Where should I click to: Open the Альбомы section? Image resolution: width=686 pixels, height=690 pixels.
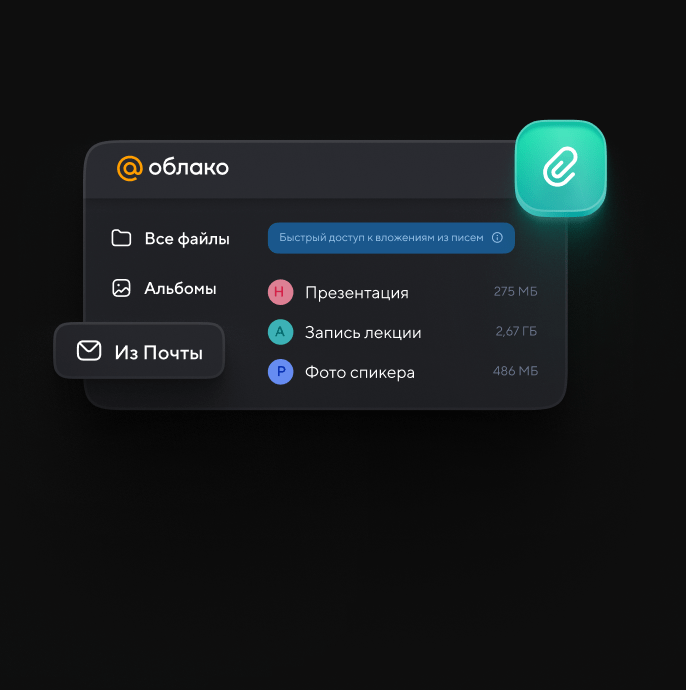[164, 288]
